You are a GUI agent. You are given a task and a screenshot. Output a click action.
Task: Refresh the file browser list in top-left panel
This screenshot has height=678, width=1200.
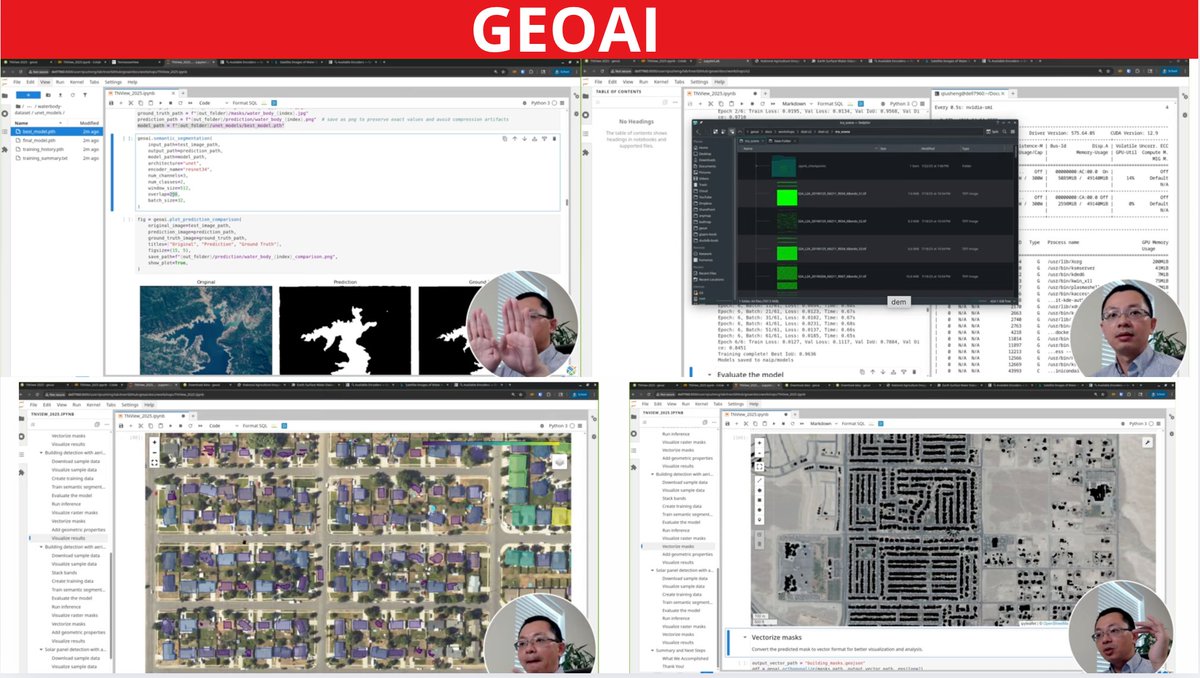click(x=73, y=95)
